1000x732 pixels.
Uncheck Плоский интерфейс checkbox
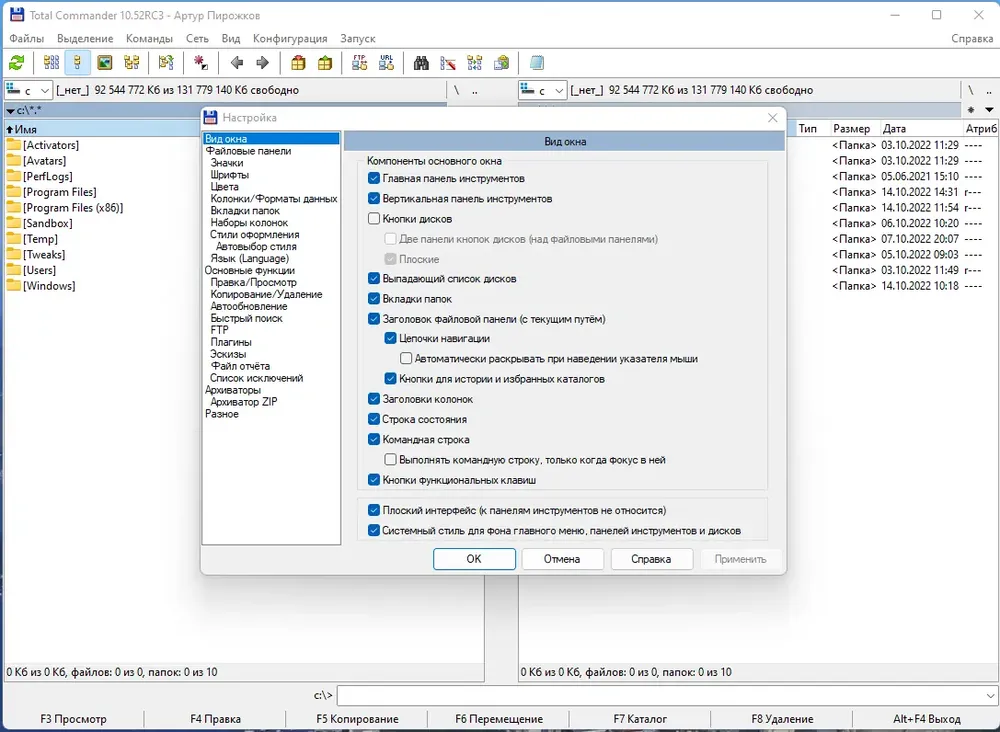(x=374, y=510)
